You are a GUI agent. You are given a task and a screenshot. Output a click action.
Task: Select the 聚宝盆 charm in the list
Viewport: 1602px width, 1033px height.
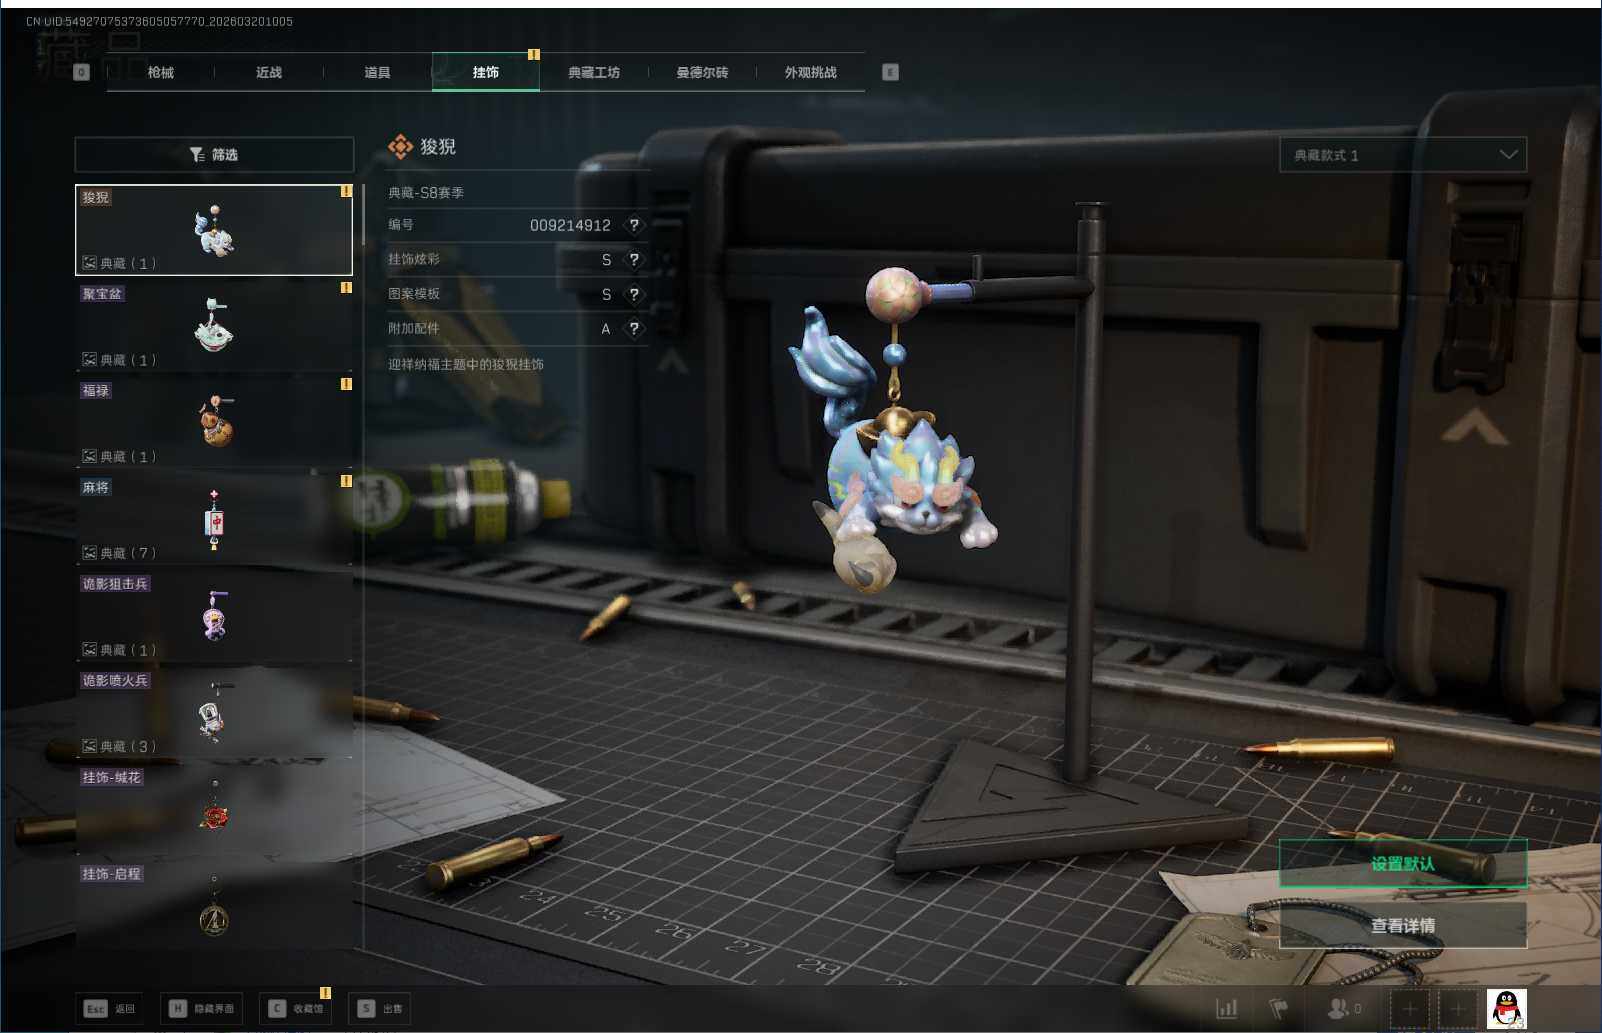tap(214, 326)
